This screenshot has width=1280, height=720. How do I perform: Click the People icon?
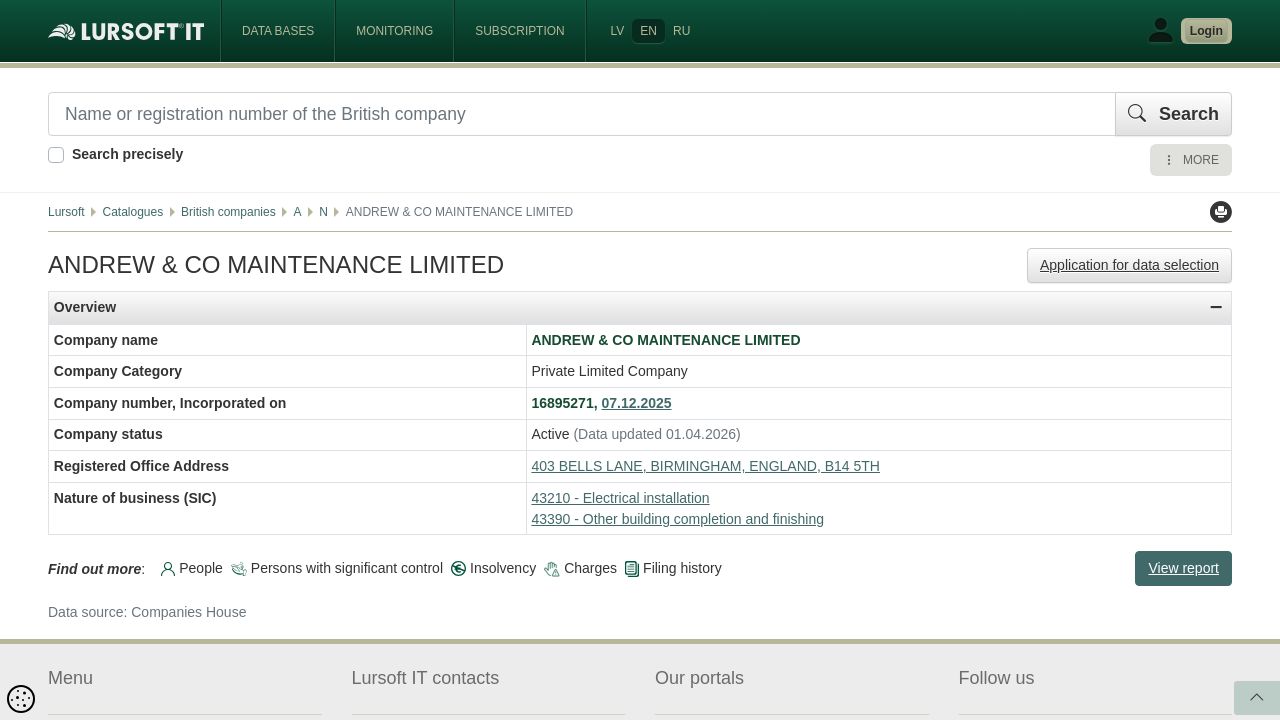(x=168, y=569)
